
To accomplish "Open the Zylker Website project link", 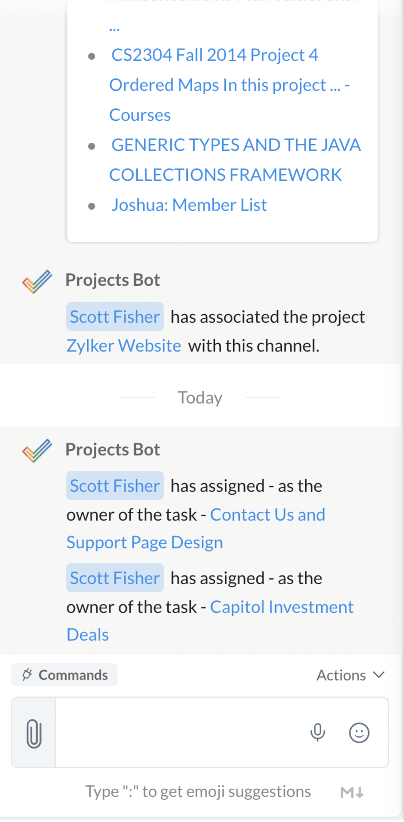I will click(124, 346).
